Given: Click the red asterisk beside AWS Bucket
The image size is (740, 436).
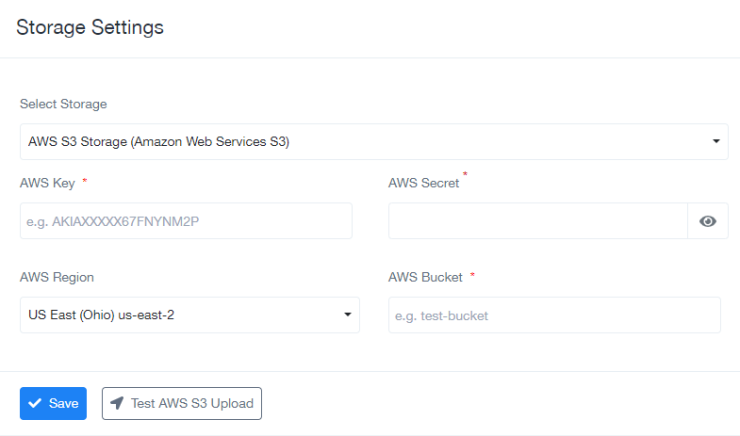Looking at the screenshot, I should tap(472, 275).
